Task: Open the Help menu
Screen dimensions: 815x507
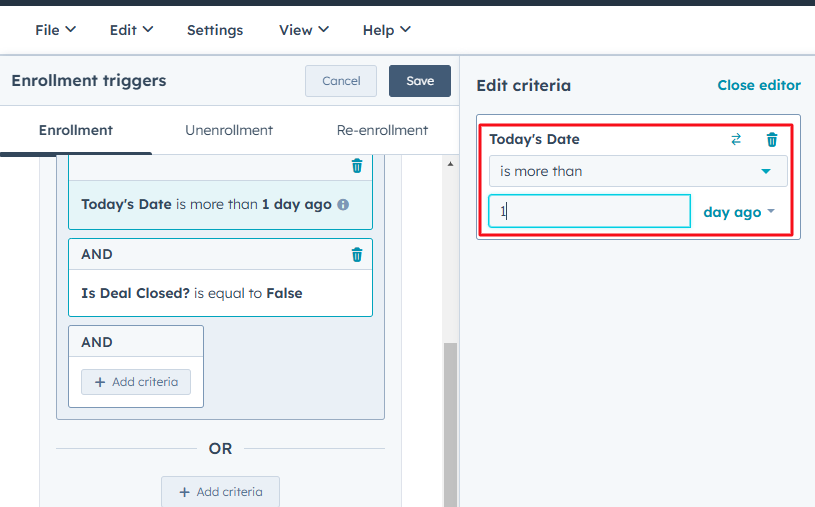Action: click(386, 30)
